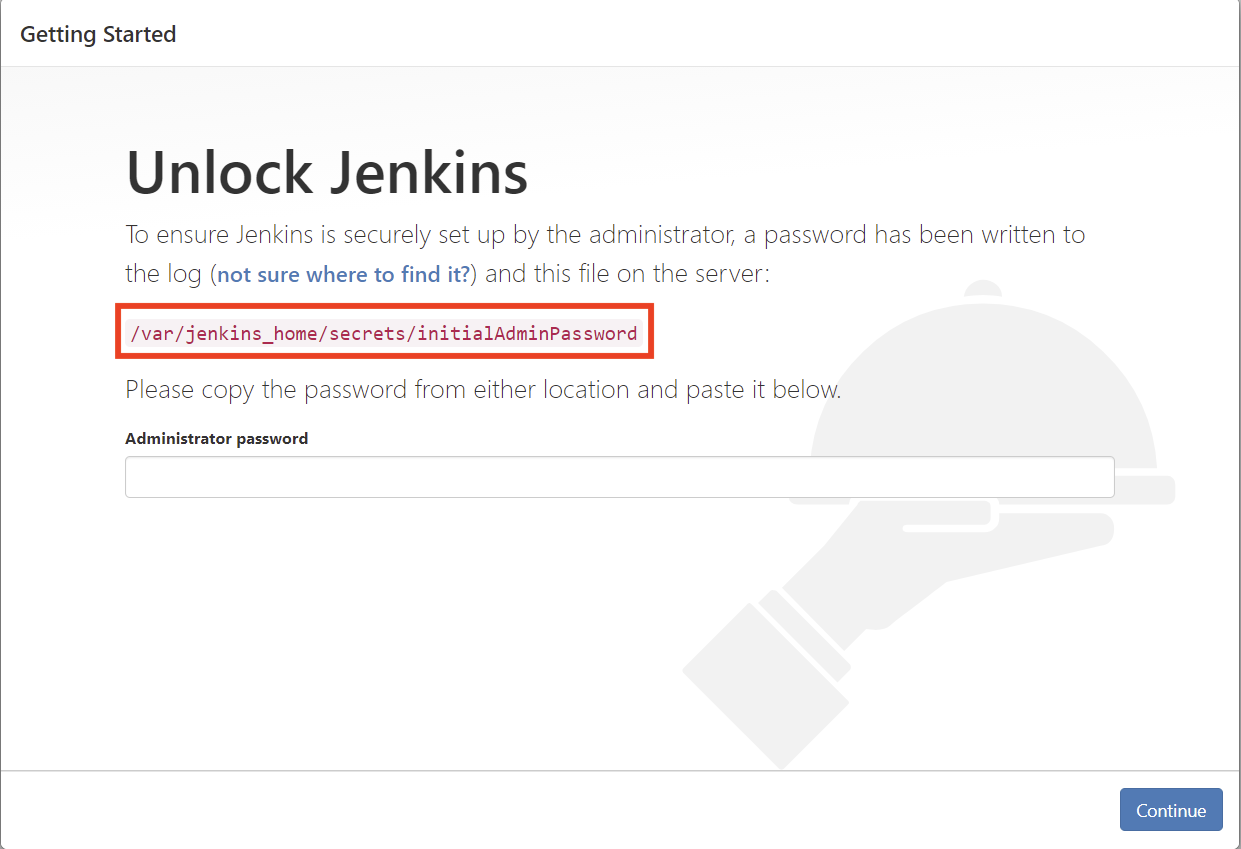Focus the Administrator password input field
The height and width of the screenshot is (849, 1241).
[619, 477]
